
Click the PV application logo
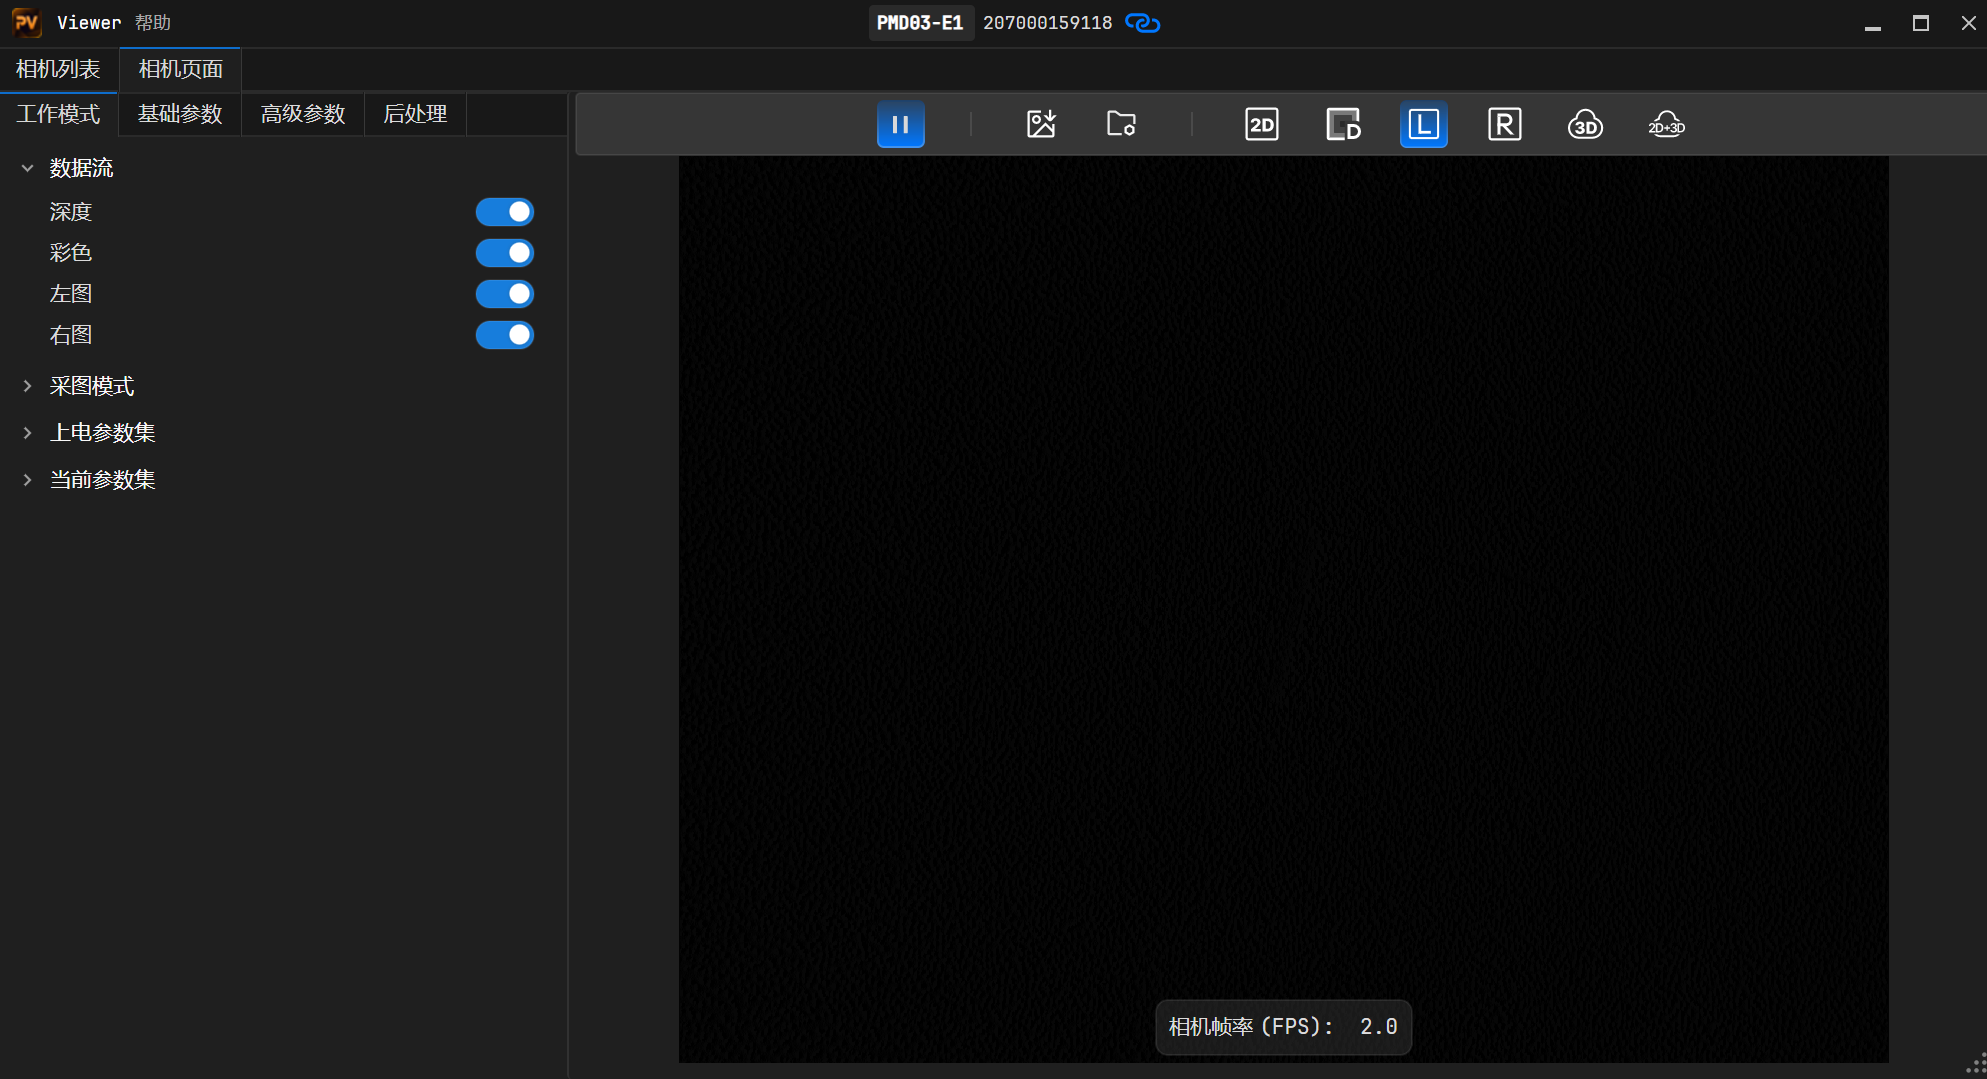[x=26, y=22]
